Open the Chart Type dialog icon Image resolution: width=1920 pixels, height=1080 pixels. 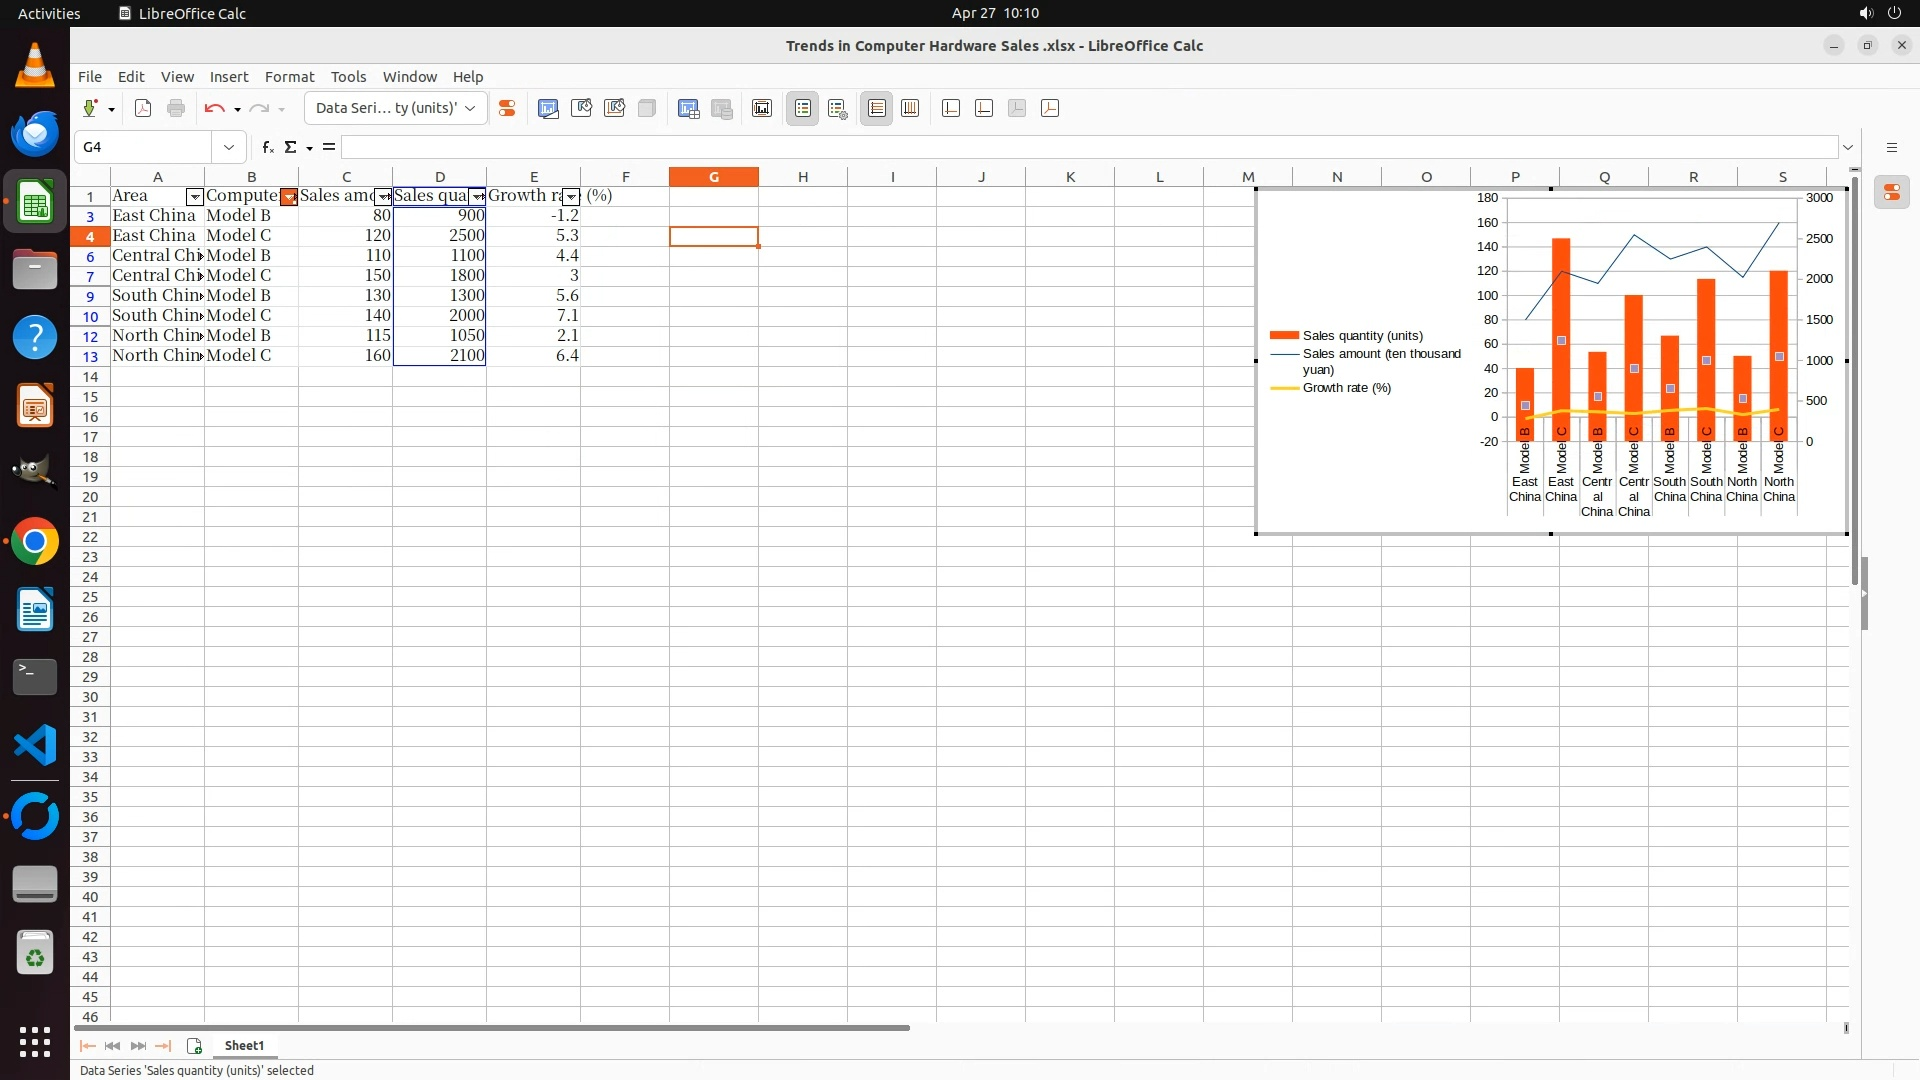[548, 108]
